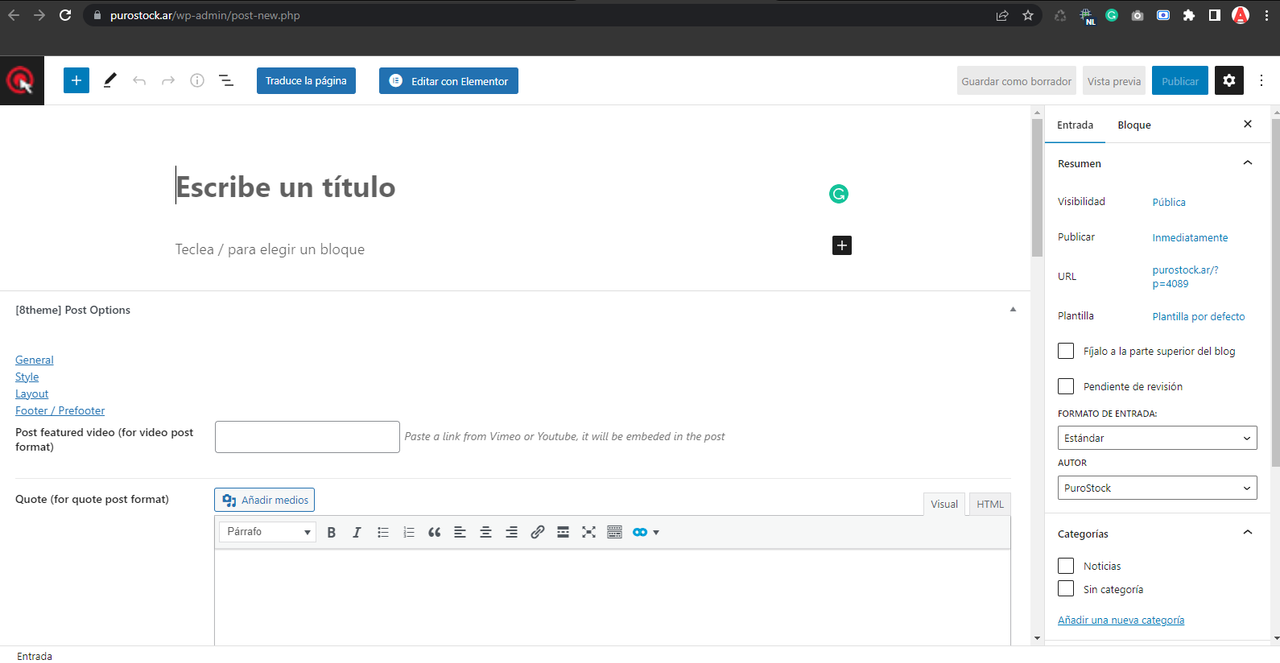Click the redo arrow
This screenshot has width=1280, height=663.
[x=168, y=80]
